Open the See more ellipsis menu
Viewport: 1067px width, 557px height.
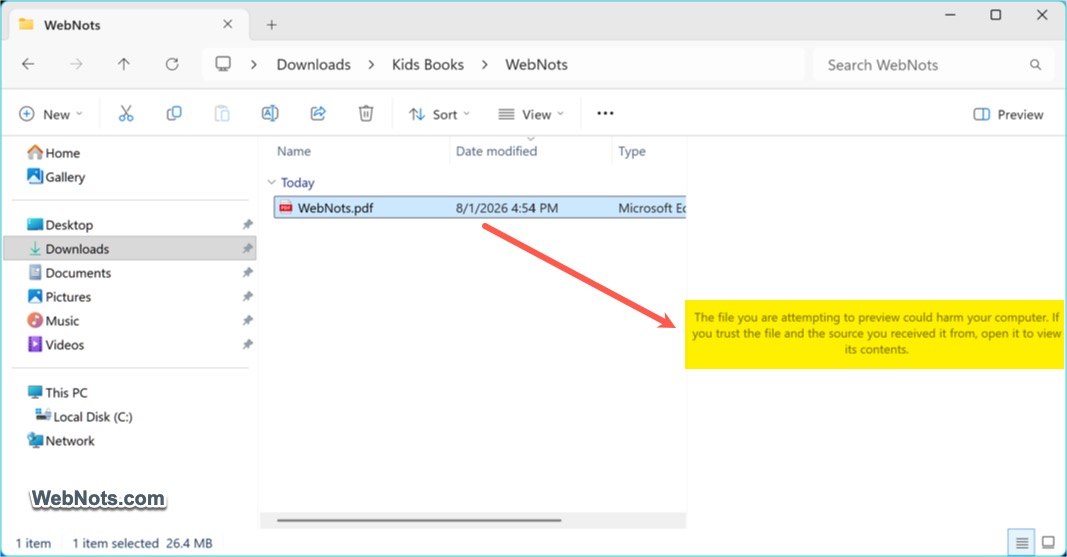(605, 114)
